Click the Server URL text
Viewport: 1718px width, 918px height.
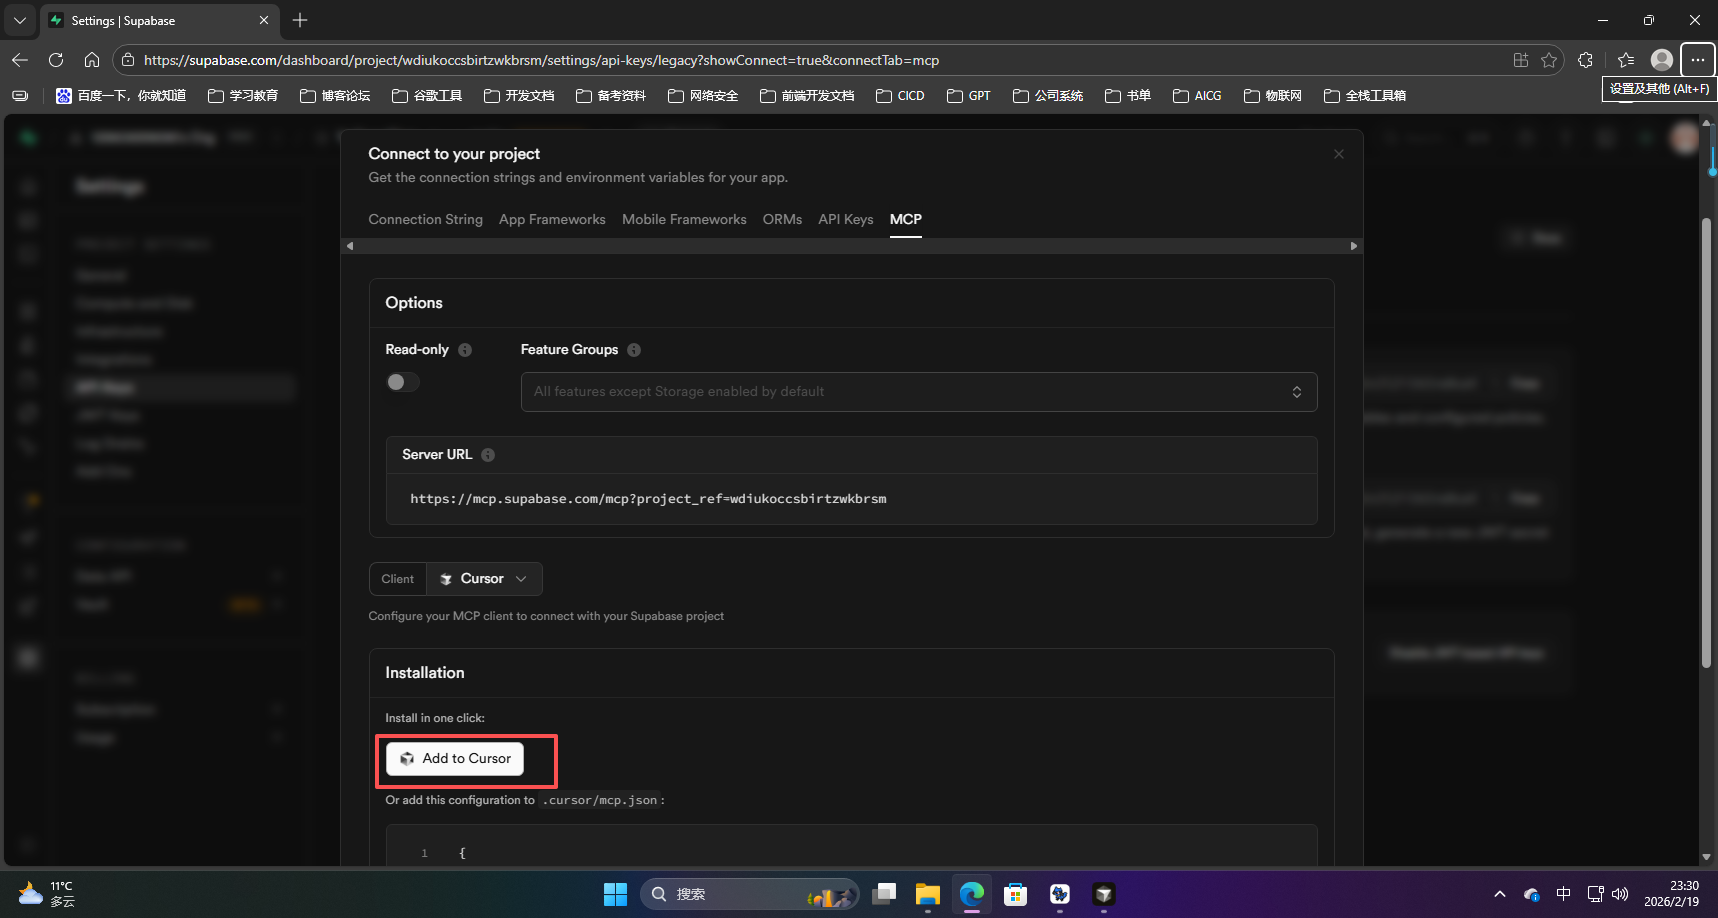point(648,499)
